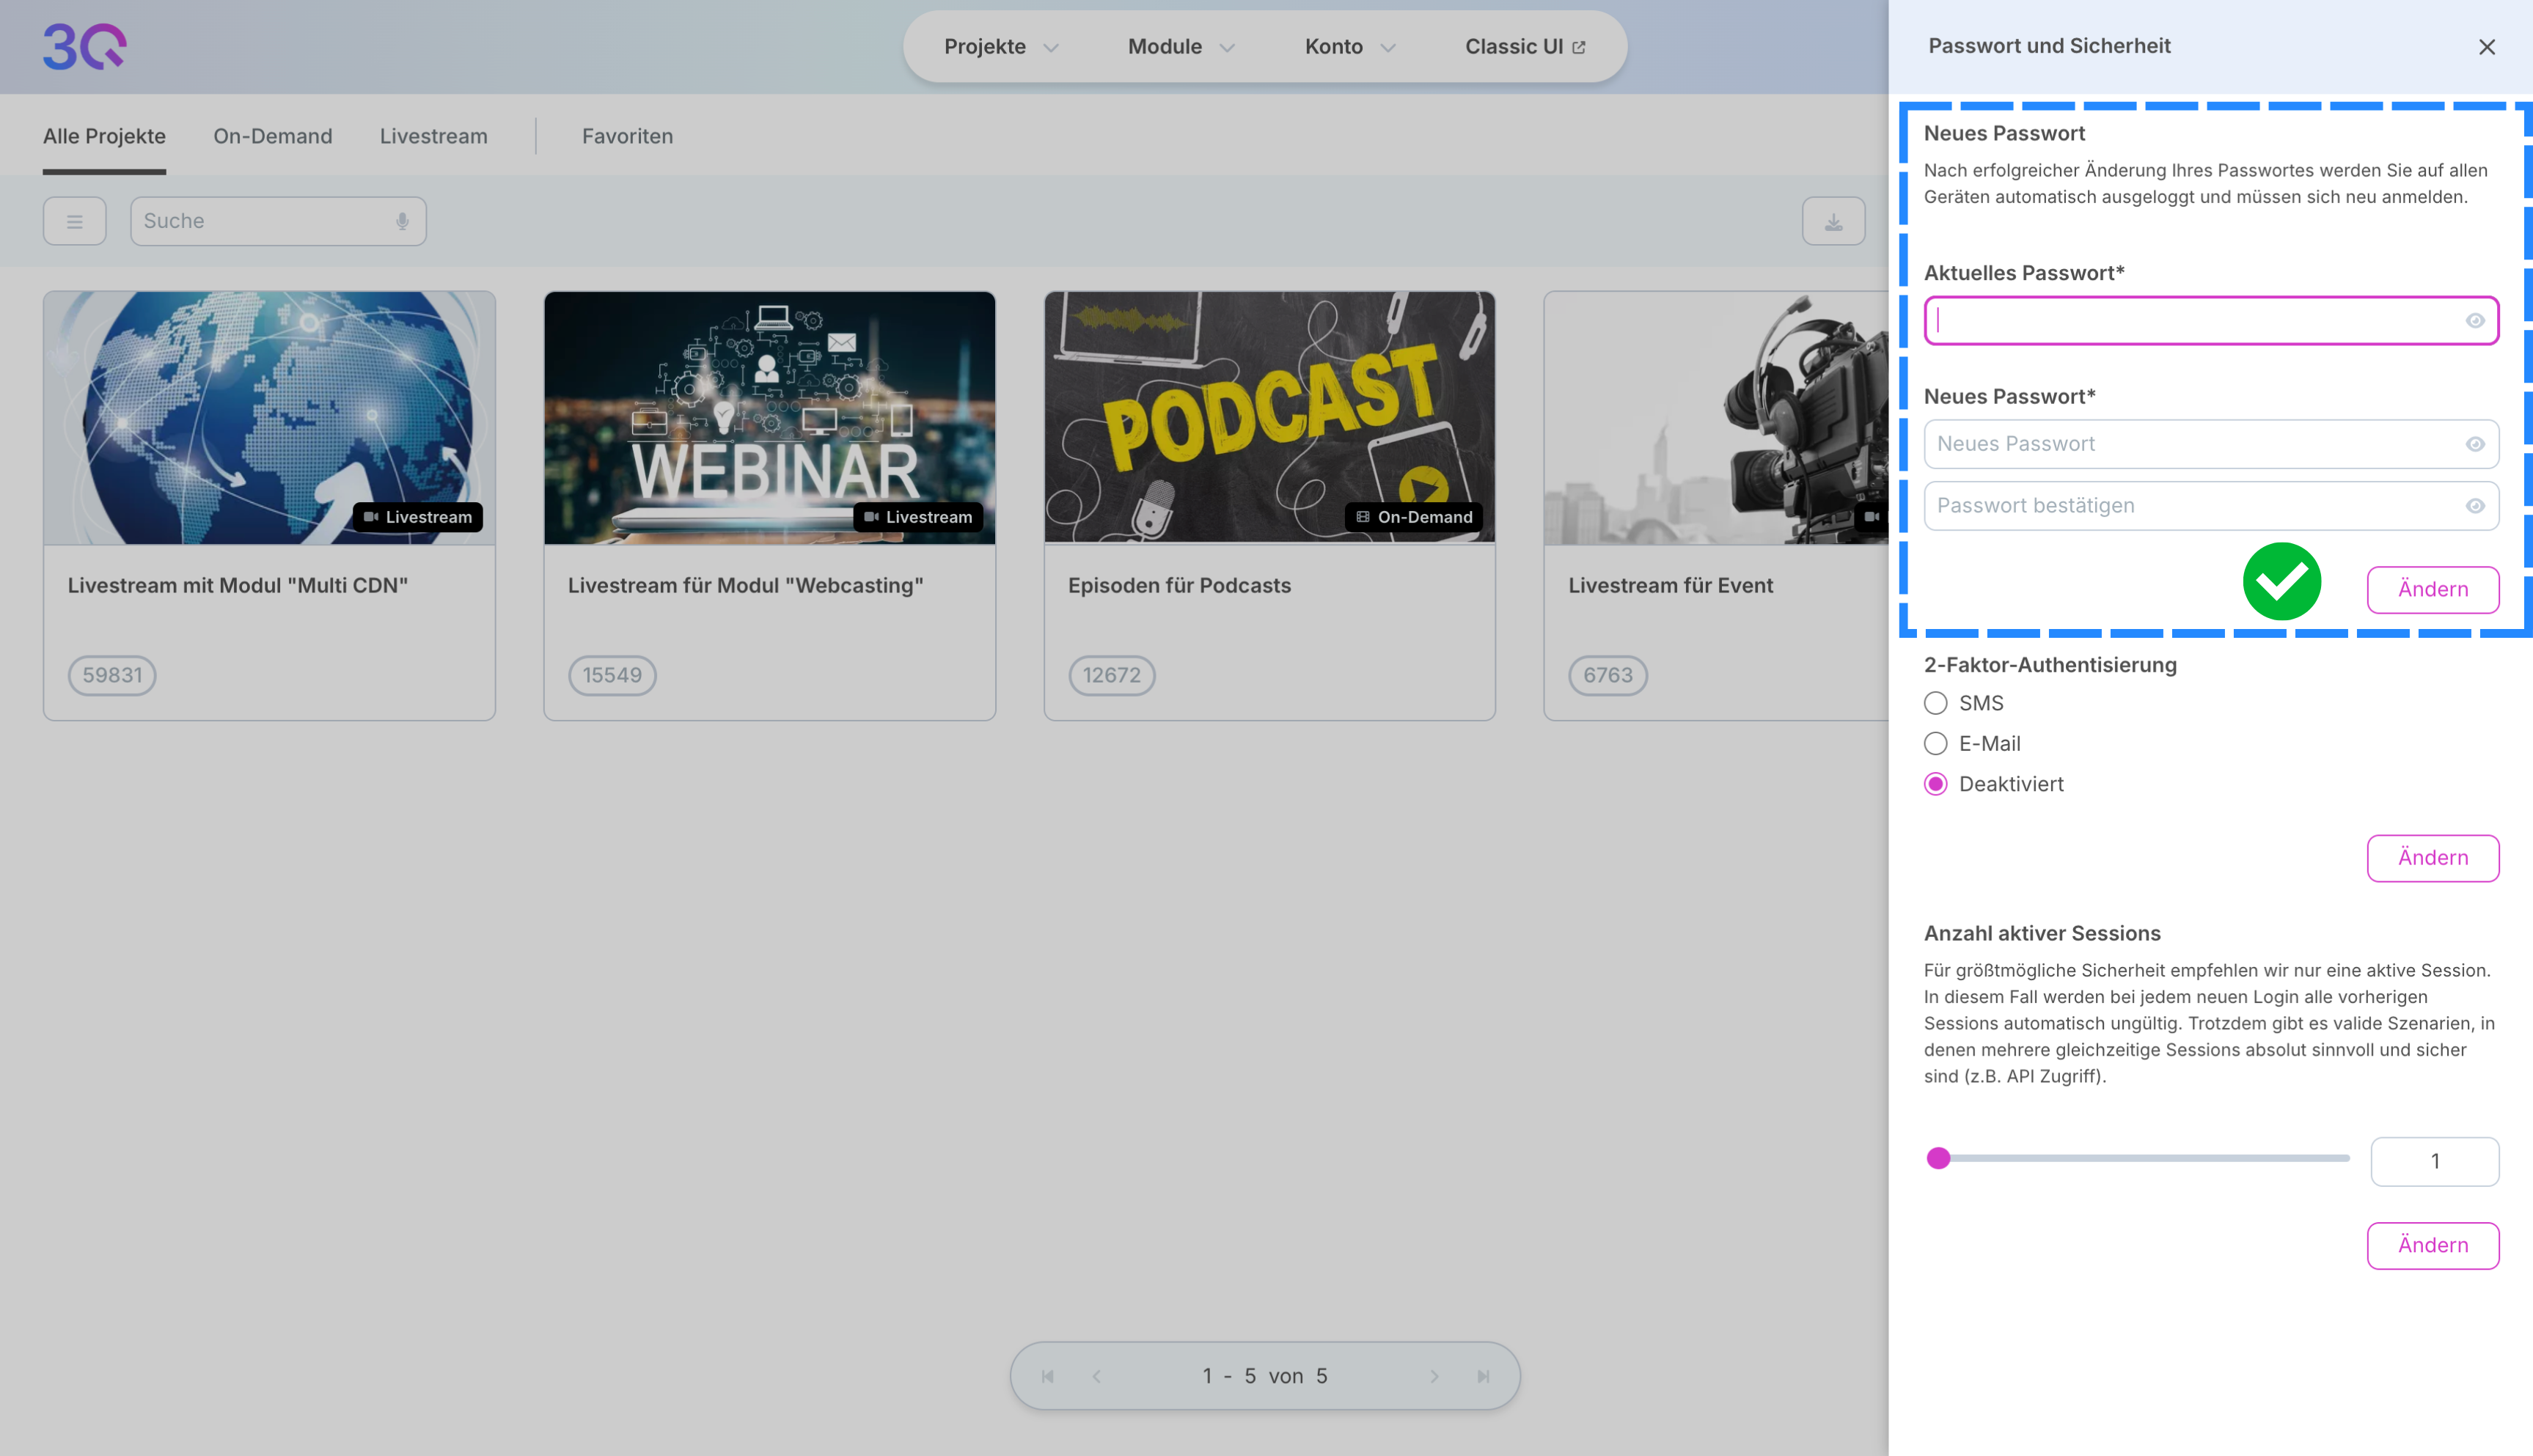Screen dimensions: 2533x1456
Task: Click Ändern button below password fields
Action: (x=2432, y=589)
